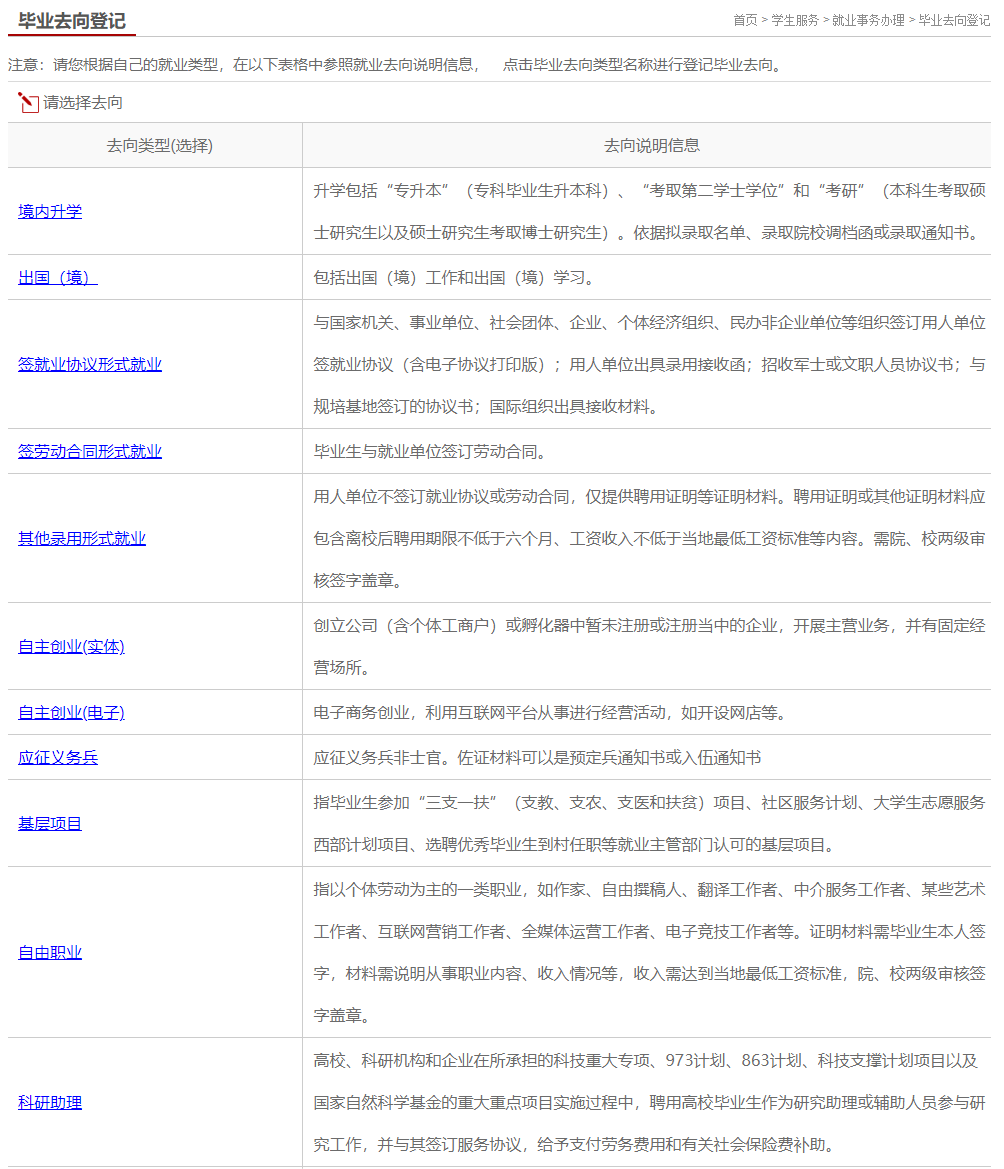Screen dimensions: 1004x1169
Task: Select 自主创业(电子) destination link
Action: [71, 713]
